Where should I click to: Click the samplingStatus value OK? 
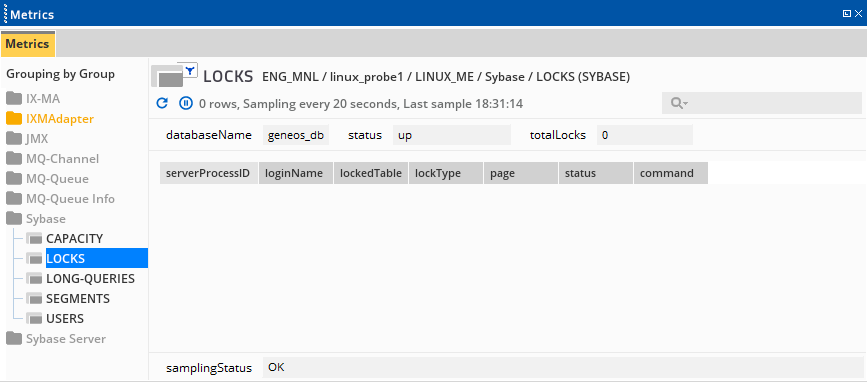[x=562, y=367]
